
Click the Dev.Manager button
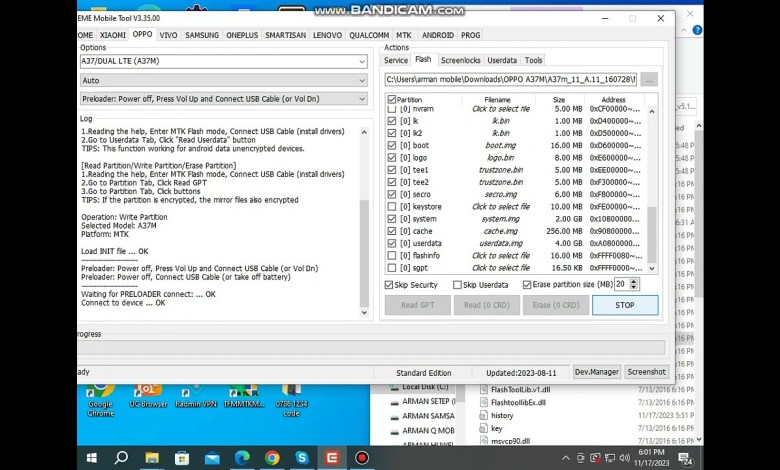coord(596,372)
